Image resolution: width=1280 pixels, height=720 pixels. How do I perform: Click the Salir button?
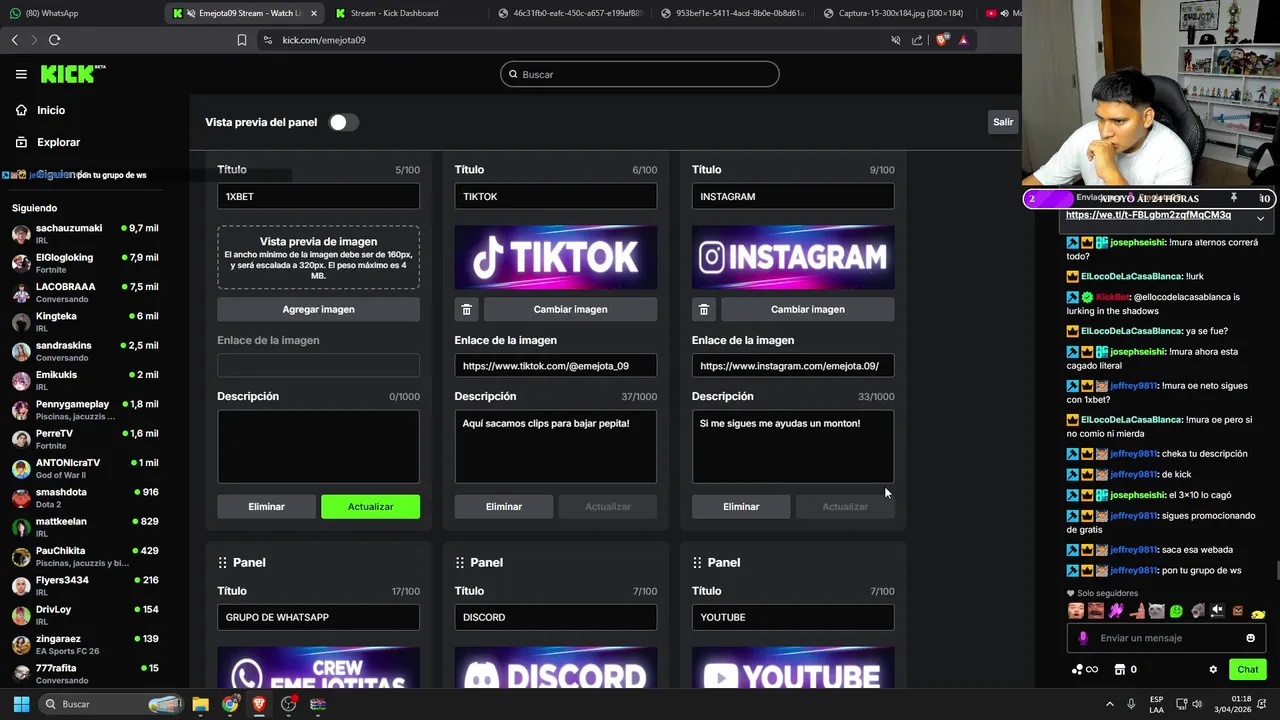[1003, 122]
